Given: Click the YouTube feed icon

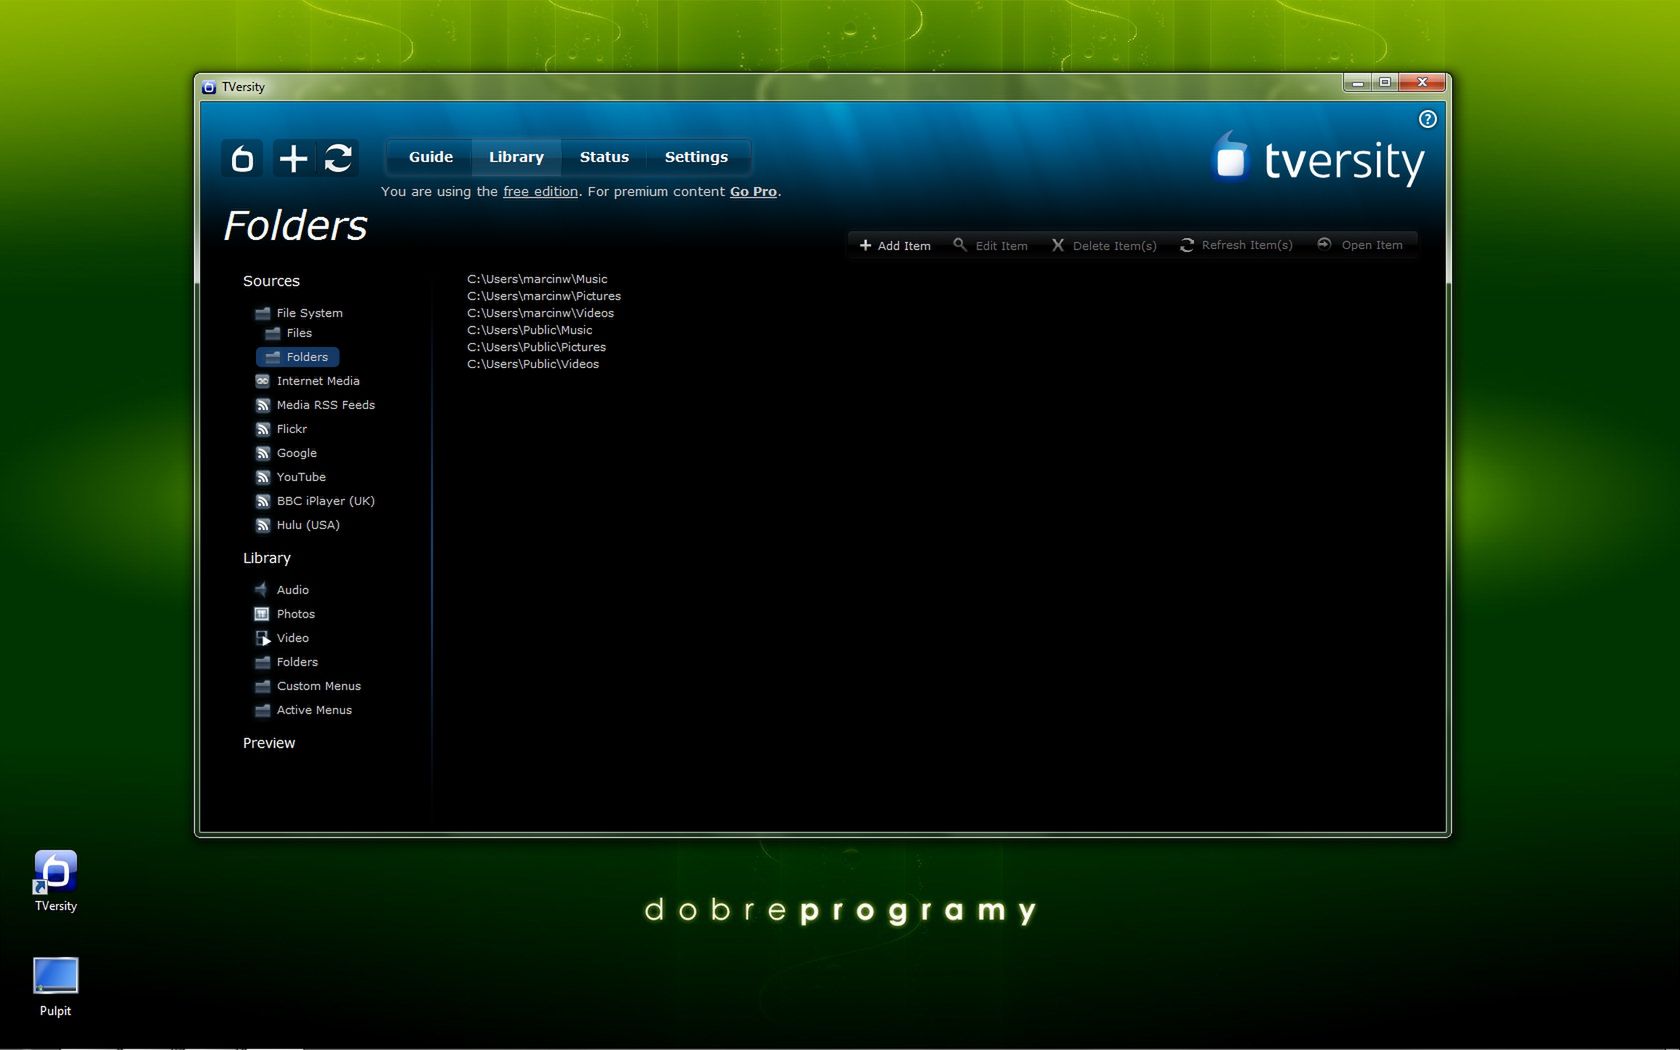Looking at the screenshot, I should [x=263, y=477].
